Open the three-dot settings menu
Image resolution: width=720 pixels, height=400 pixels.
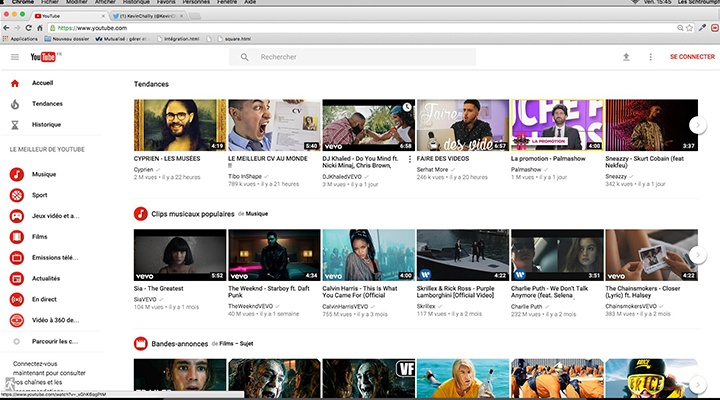coord(650,57)
